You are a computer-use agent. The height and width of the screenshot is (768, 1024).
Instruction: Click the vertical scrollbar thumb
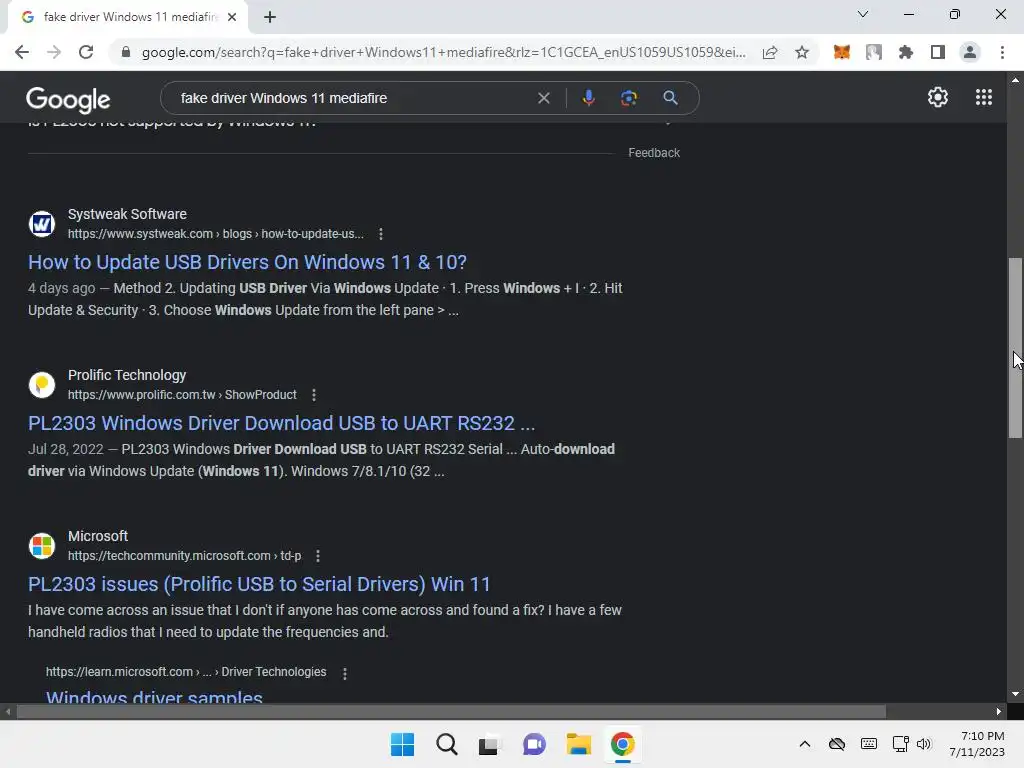click(1015, 347)
